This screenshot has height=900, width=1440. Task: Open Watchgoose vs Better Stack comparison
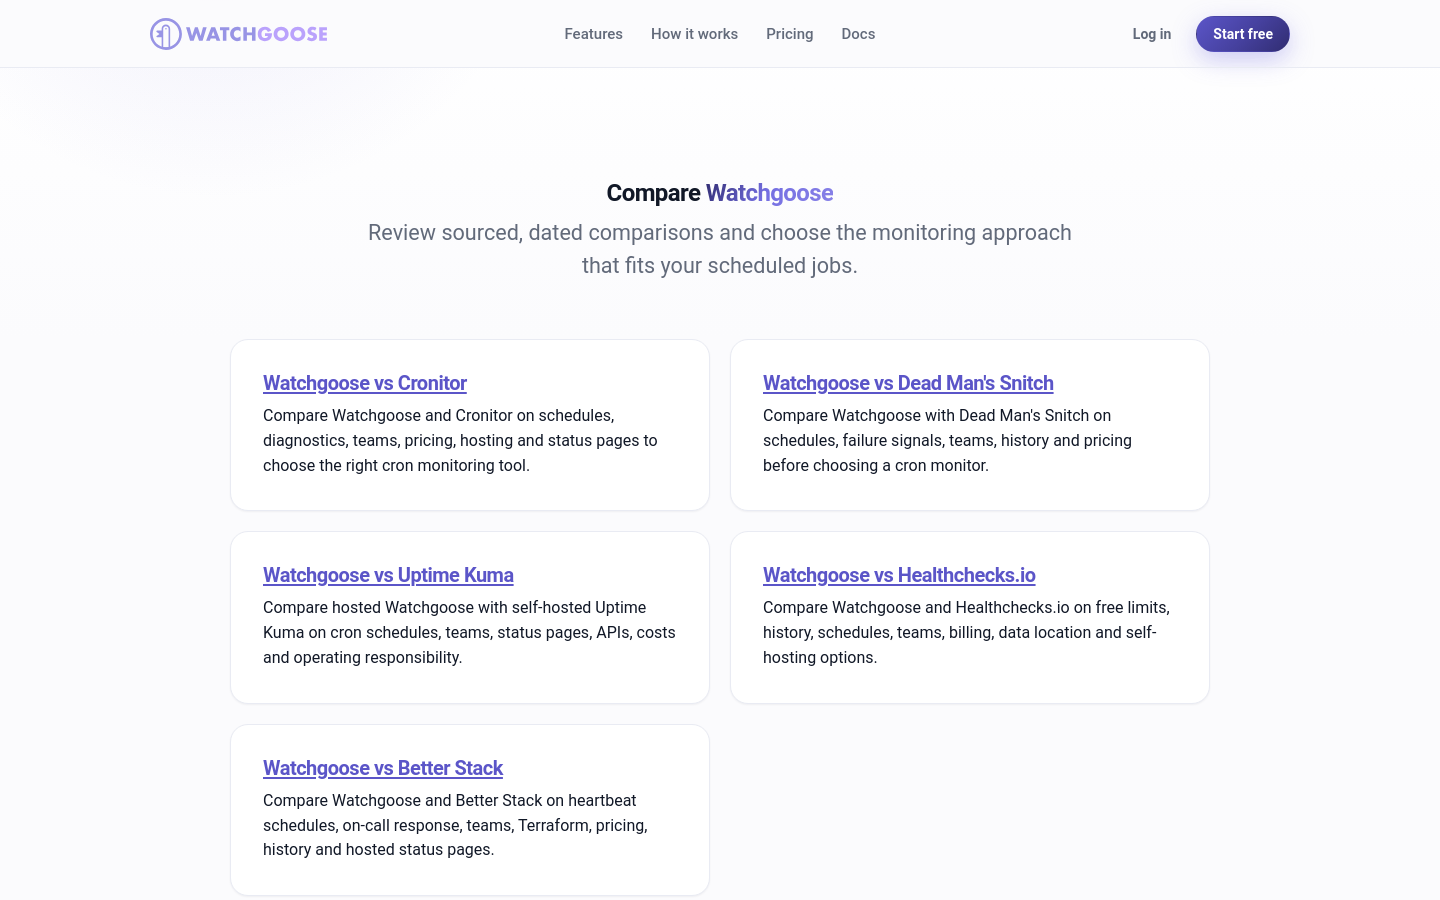click(x=383, y=768)
